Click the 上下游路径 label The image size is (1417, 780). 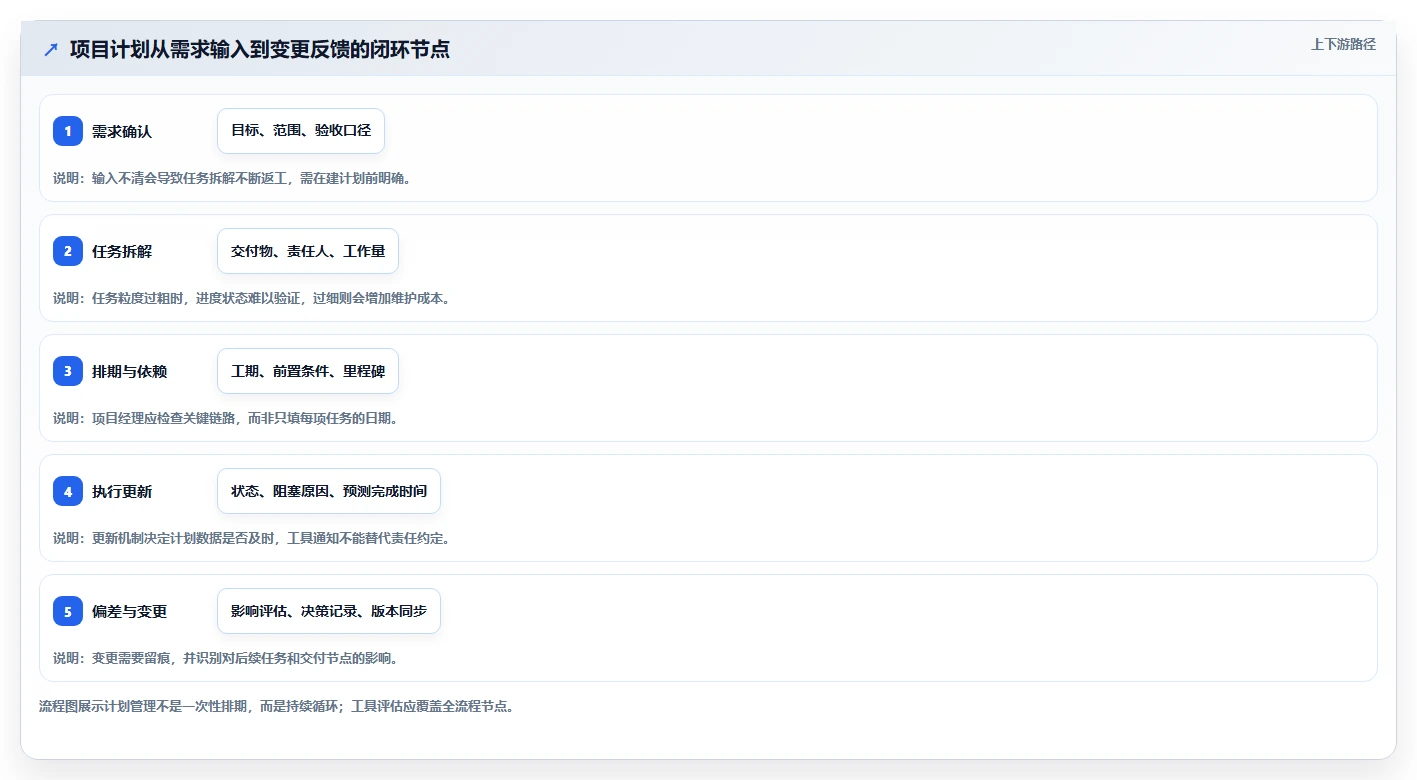pyautogui.click(x=1343, y=44)
